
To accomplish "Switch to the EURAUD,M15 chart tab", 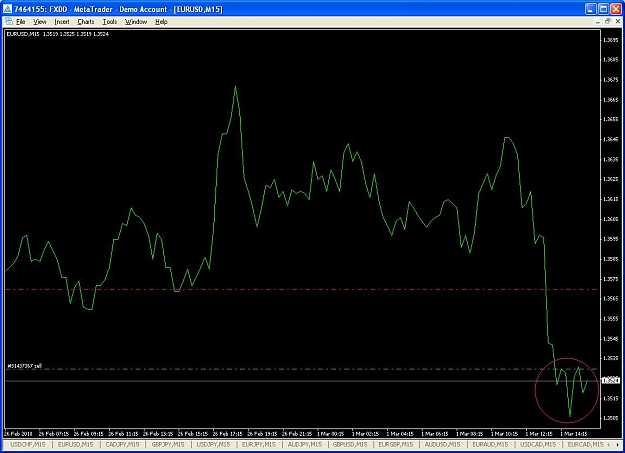I will (490, 444).
